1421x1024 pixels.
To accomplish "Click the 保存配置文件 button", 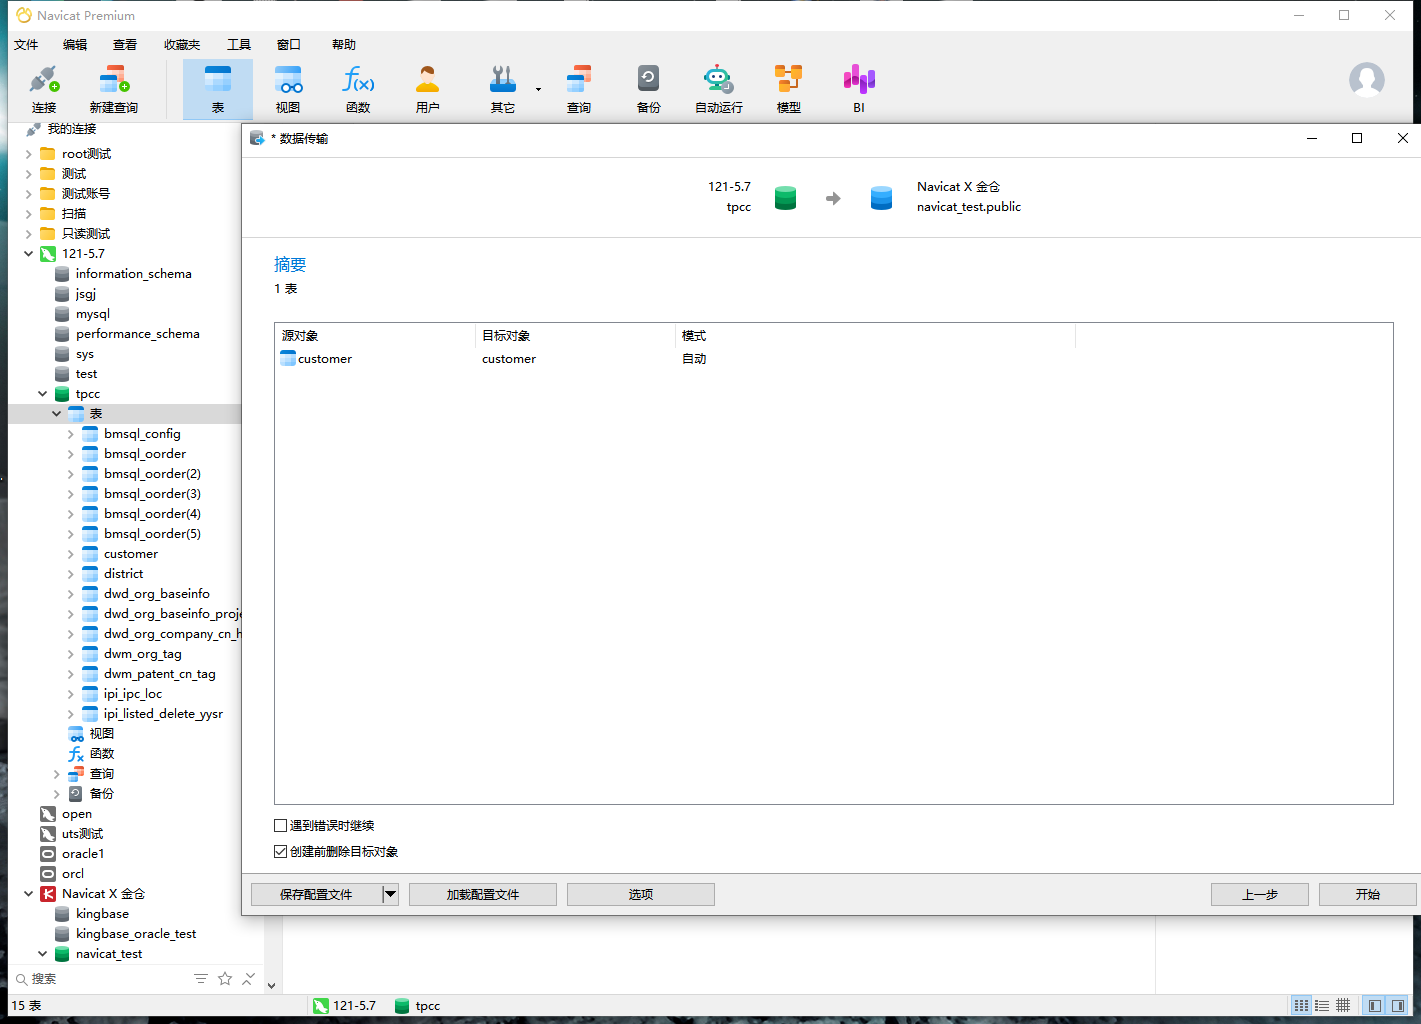I will [x=316, y=894].
